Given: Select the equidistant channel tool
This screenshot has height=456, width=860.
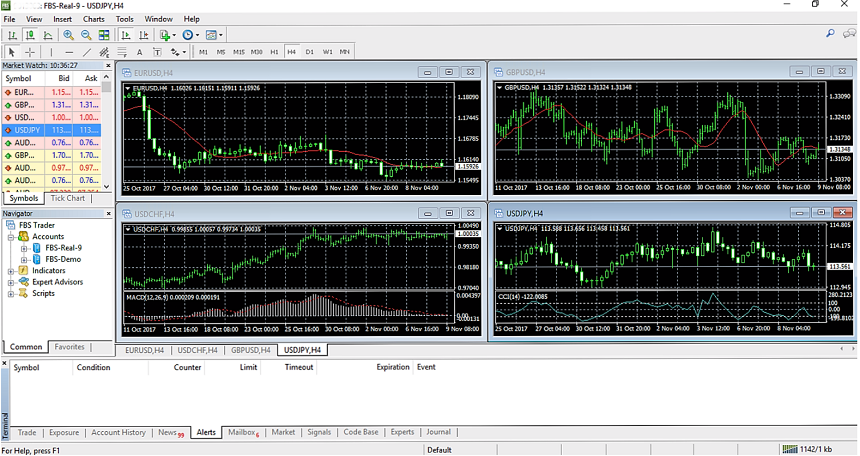Looking at the screenshot, I should pyautogui.click(x=104, y=52).
